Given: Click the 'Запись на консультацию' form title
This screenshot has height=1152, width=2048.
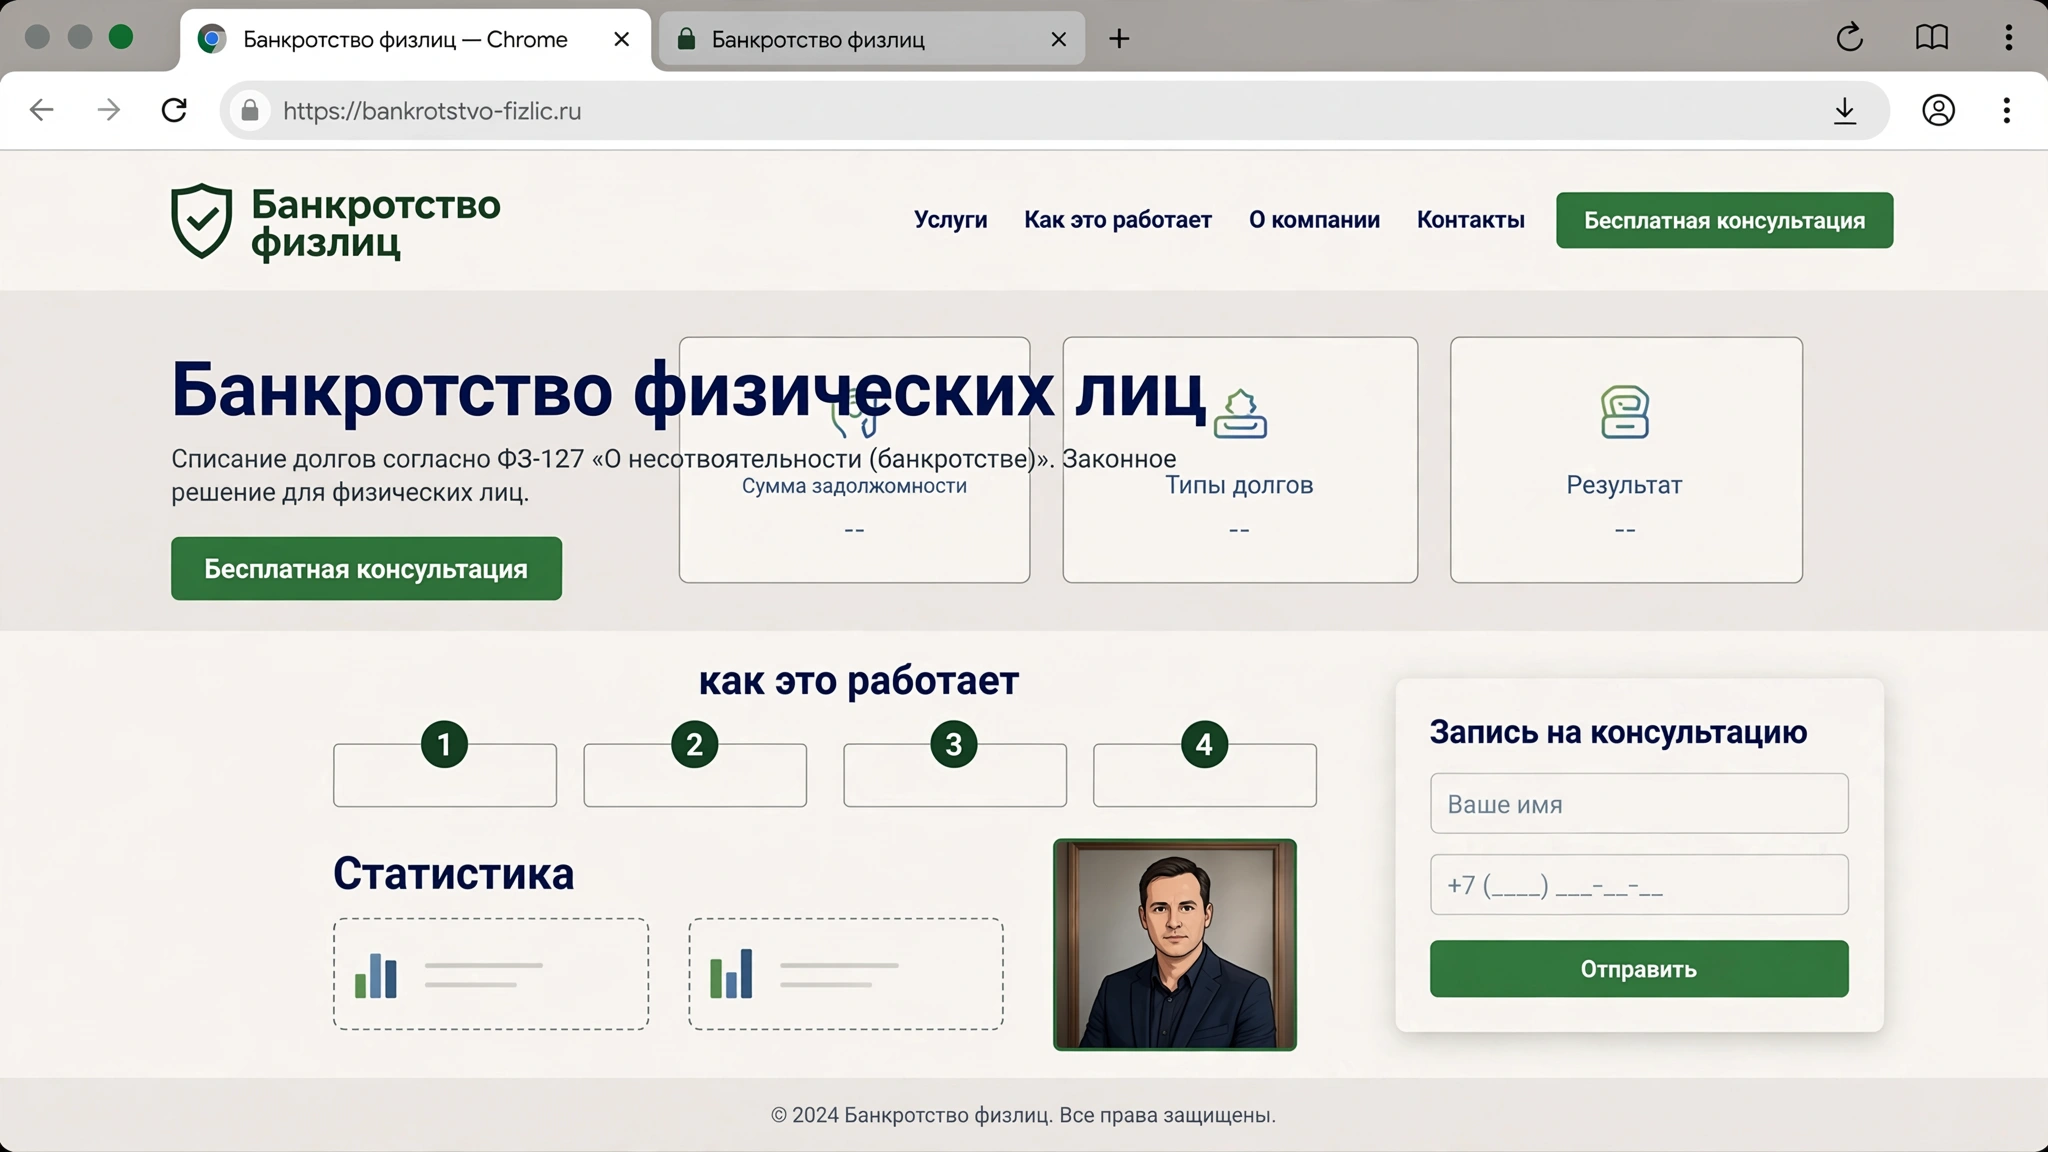Looking at the screenshot, I should click(x=1618, y=732).
